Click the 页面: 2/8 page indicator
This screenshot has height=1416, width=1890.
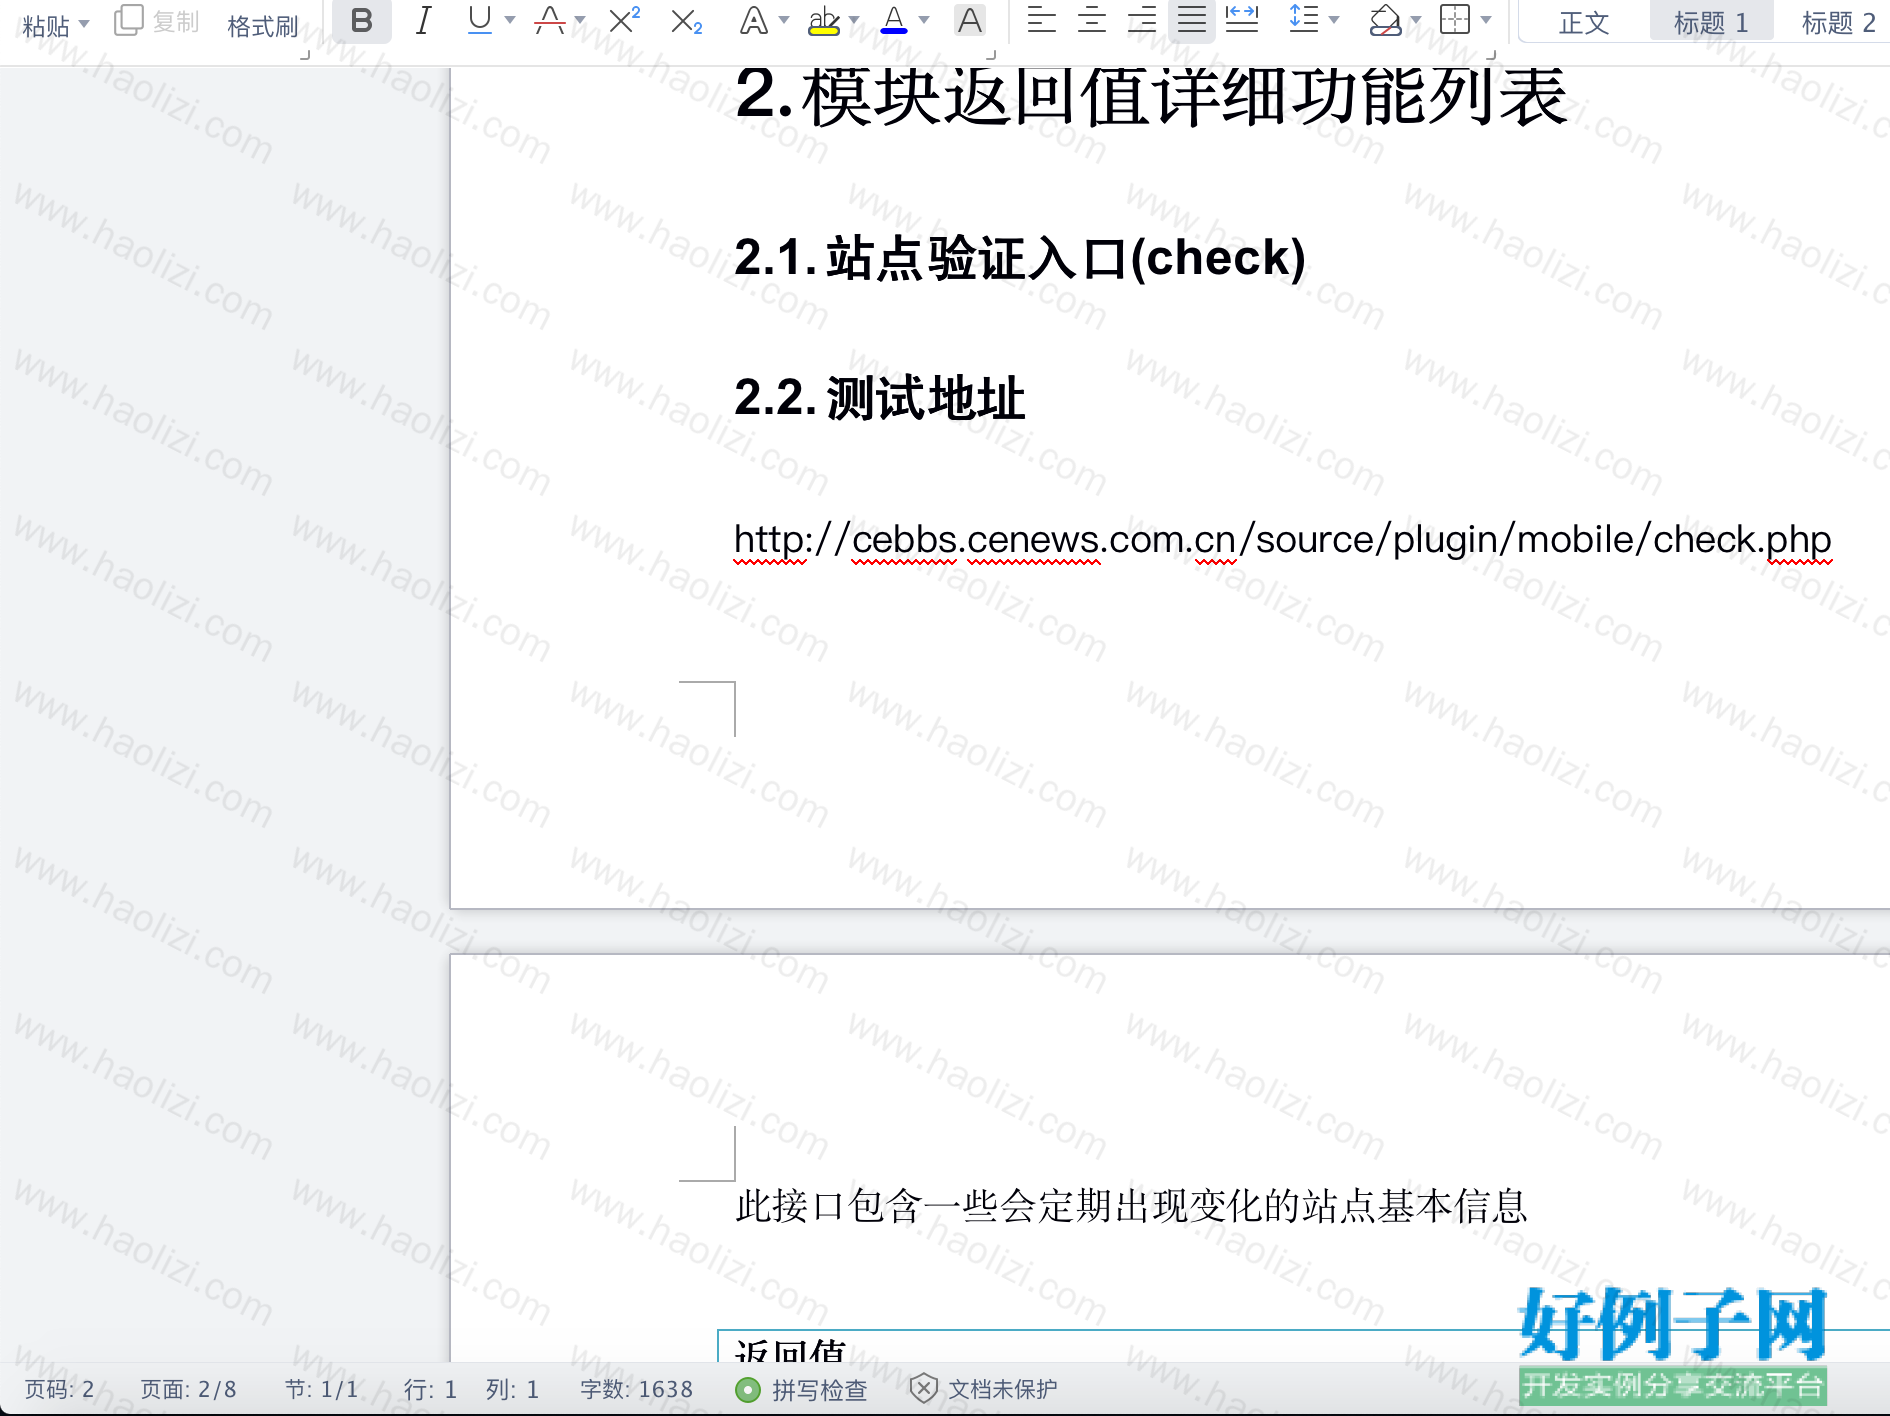click(x=189, y=1389)
